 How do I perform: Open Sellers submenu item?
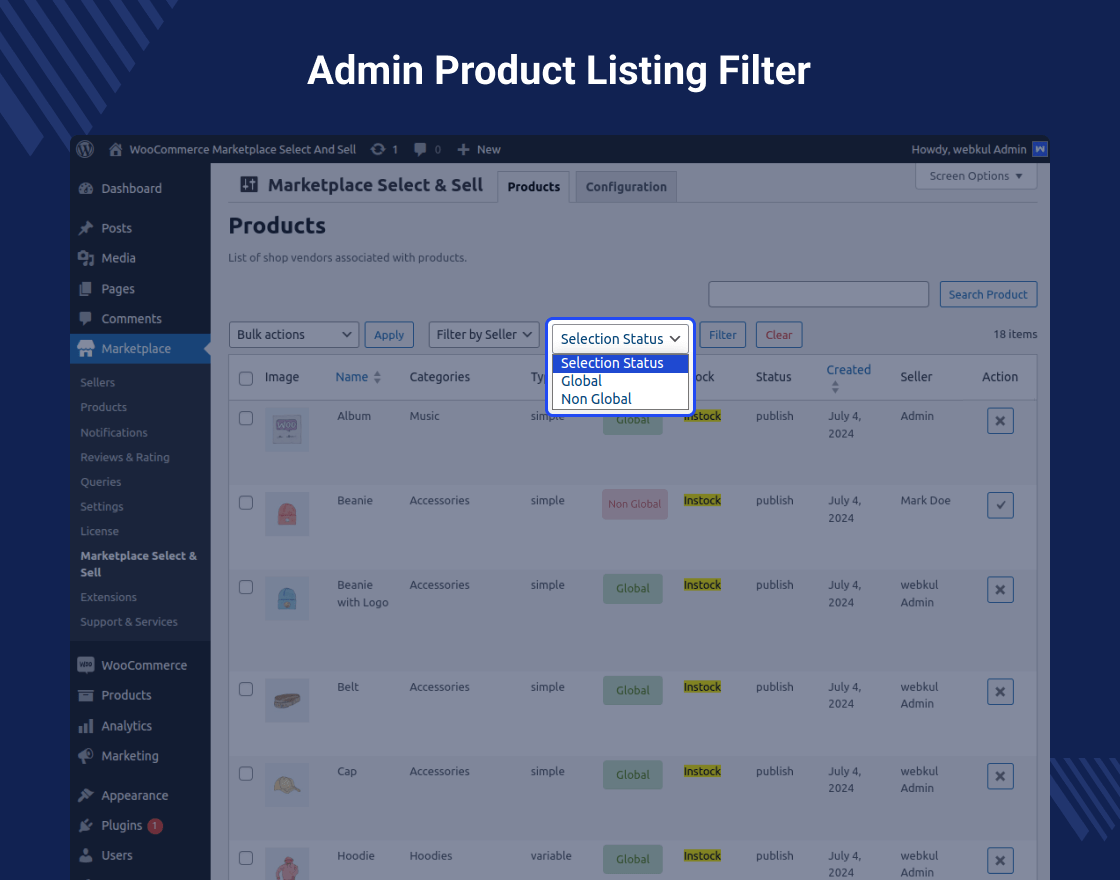[97, 382]
